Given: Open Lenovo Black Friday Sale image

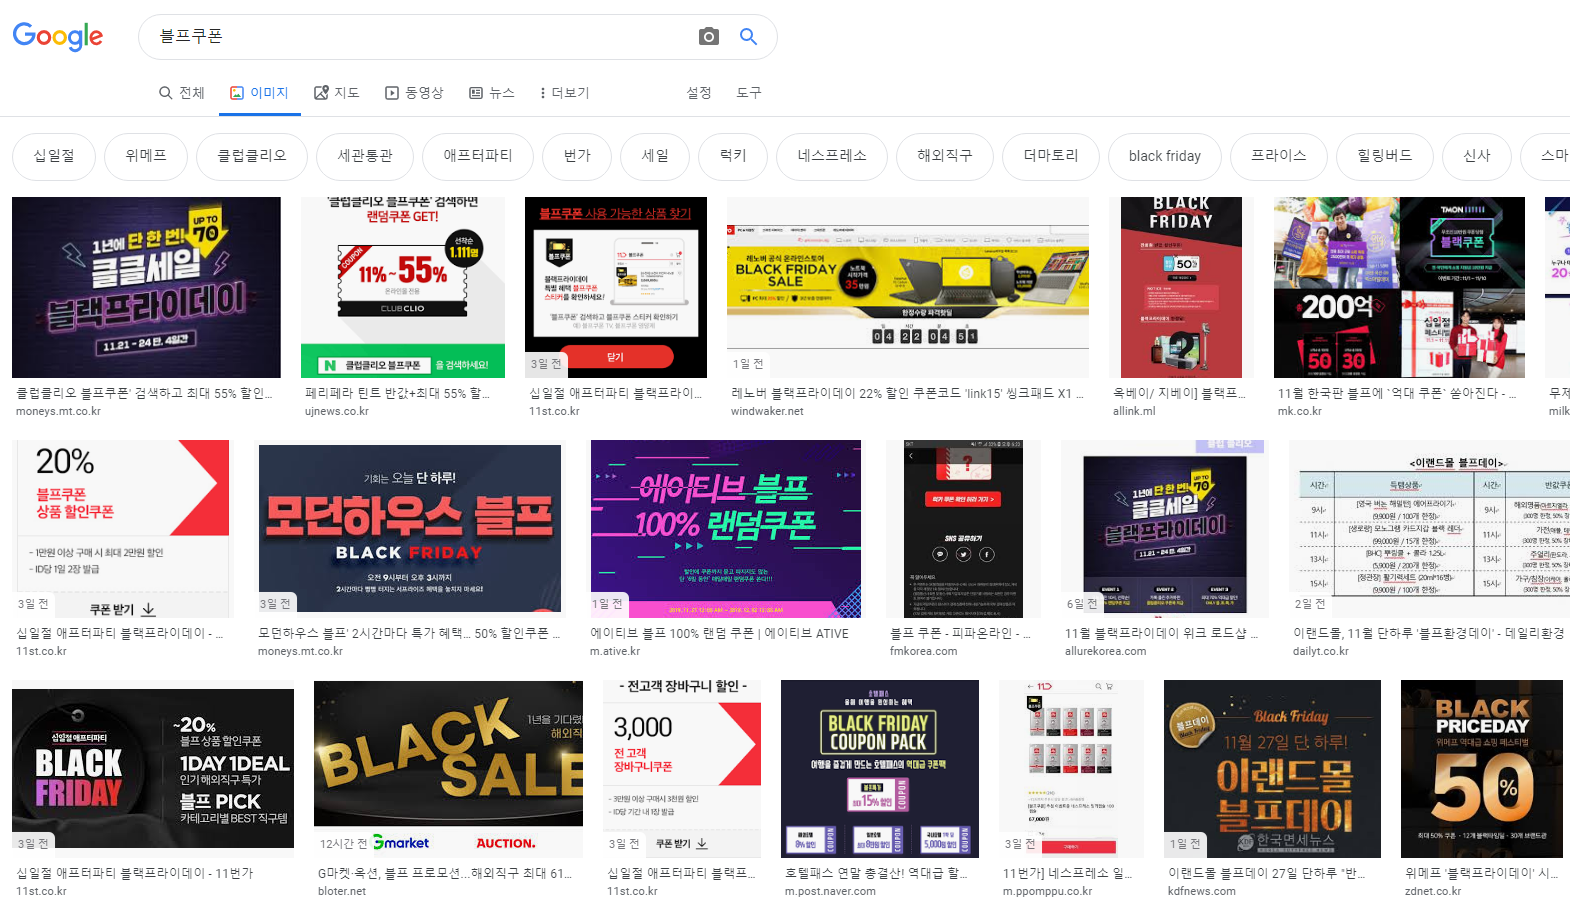Looking at the screenshot, I should click(x=908, y=287).
